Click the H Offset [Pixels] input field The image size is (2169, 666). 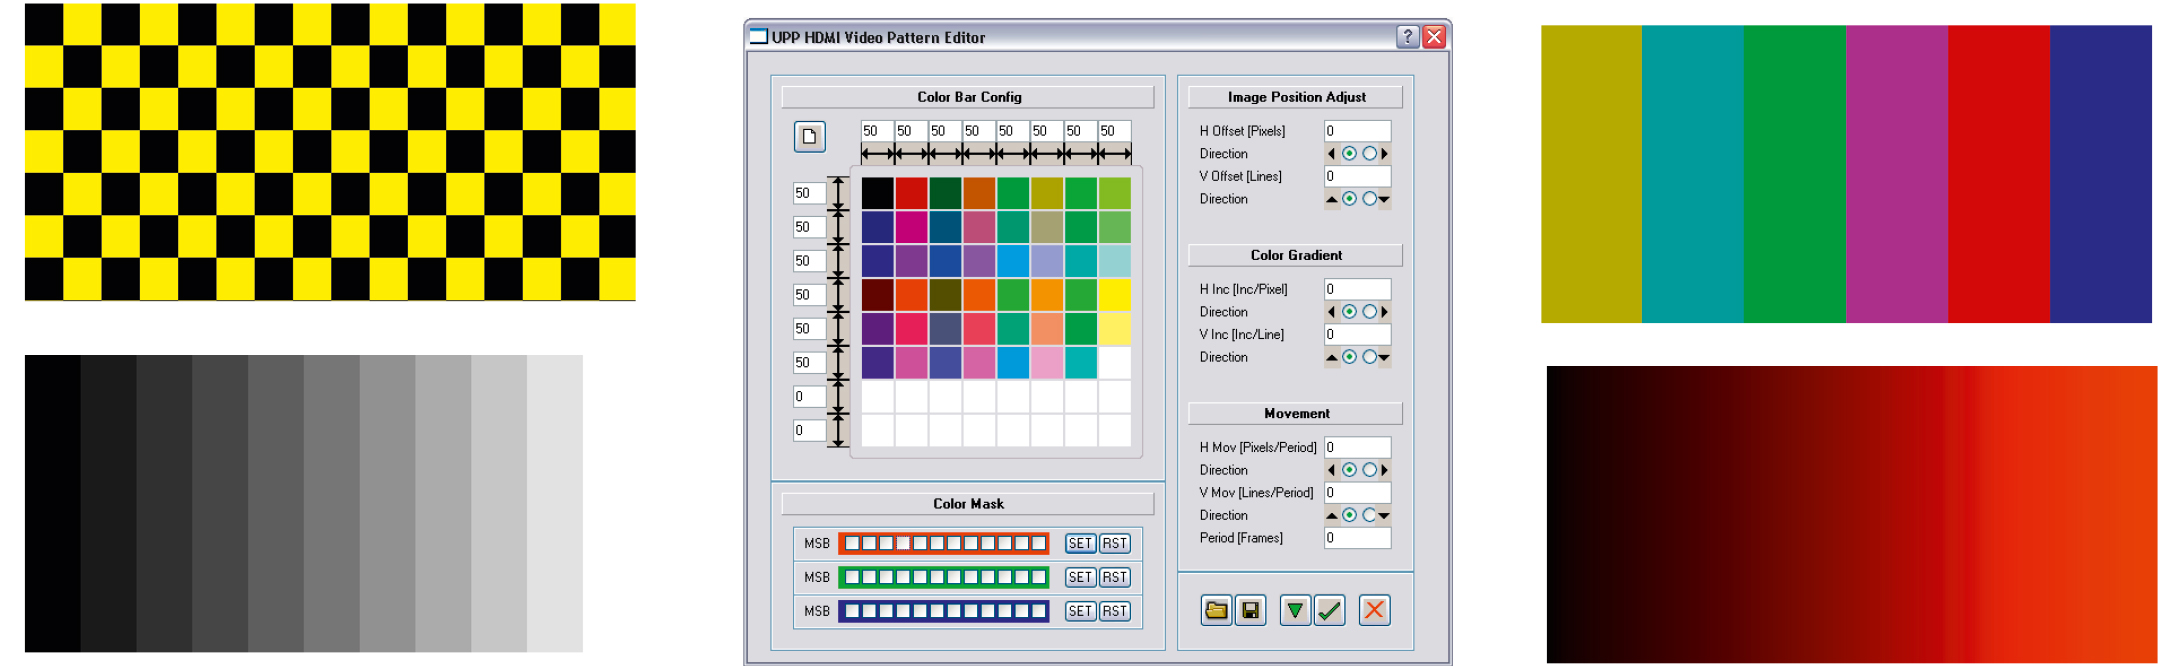coord(1357,131)
